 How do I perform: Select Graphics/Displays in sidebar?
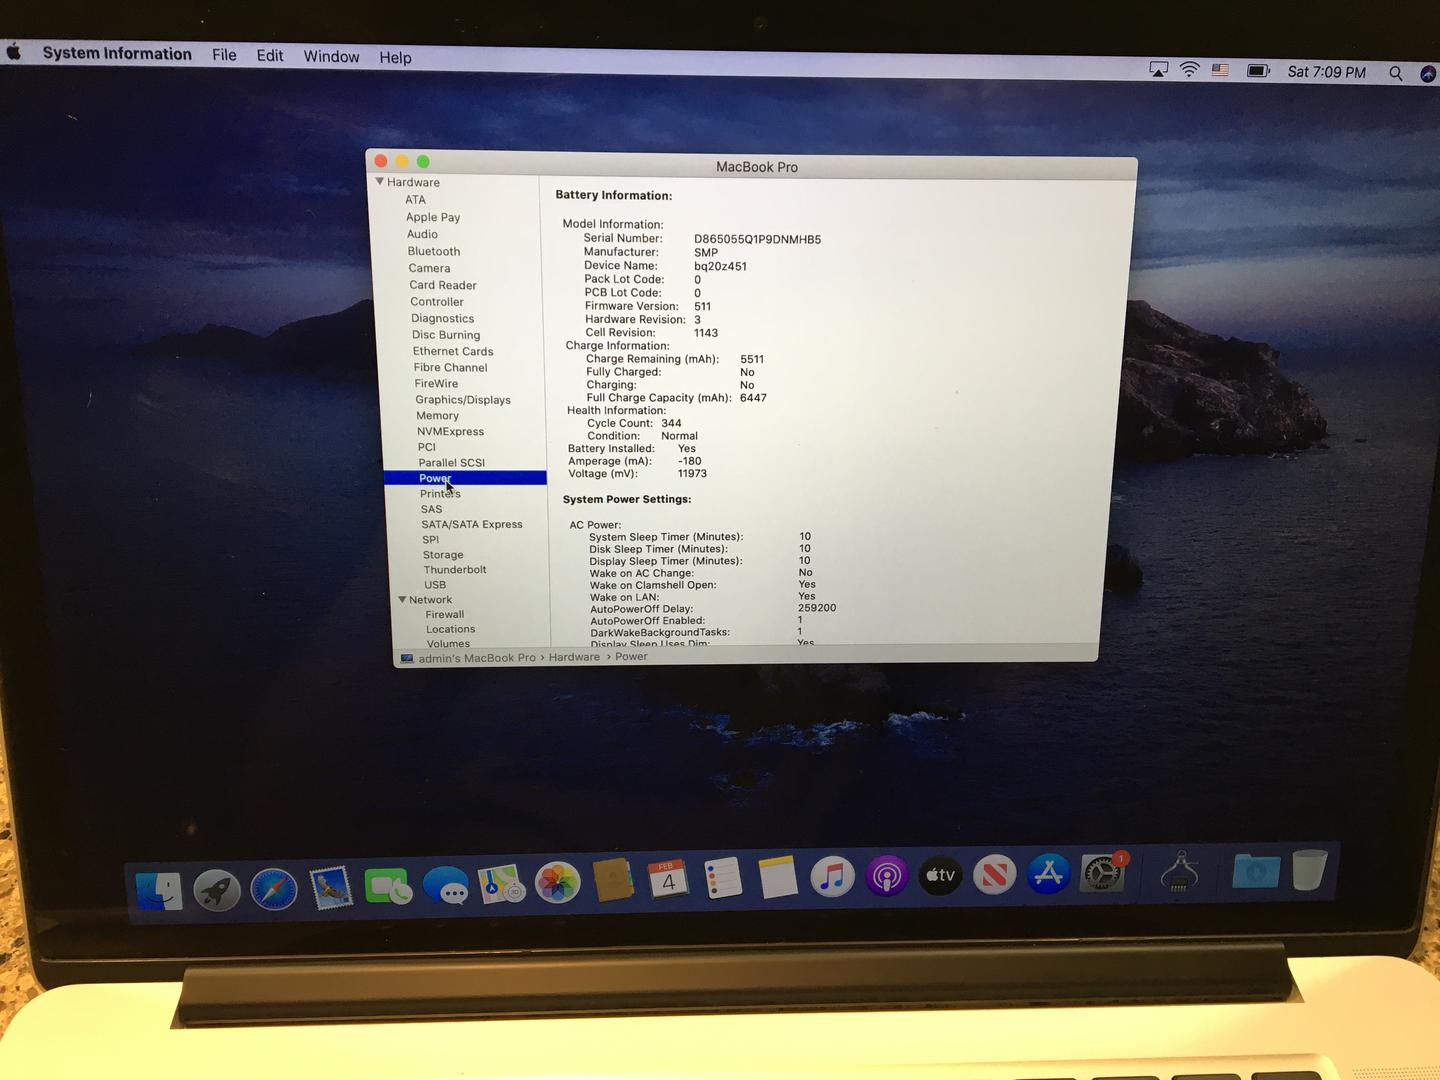(463, 400)
